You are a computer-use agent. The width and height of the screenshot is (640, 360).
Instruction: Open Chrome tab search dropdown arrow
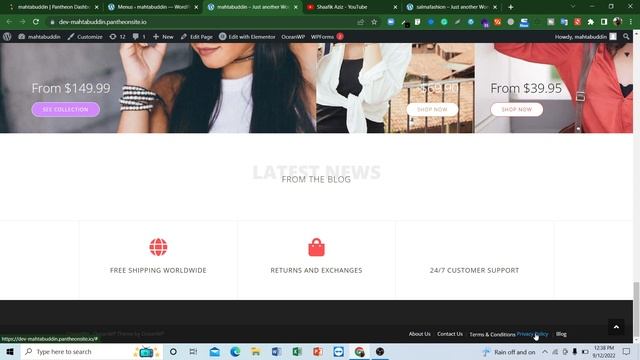point(573,7)
